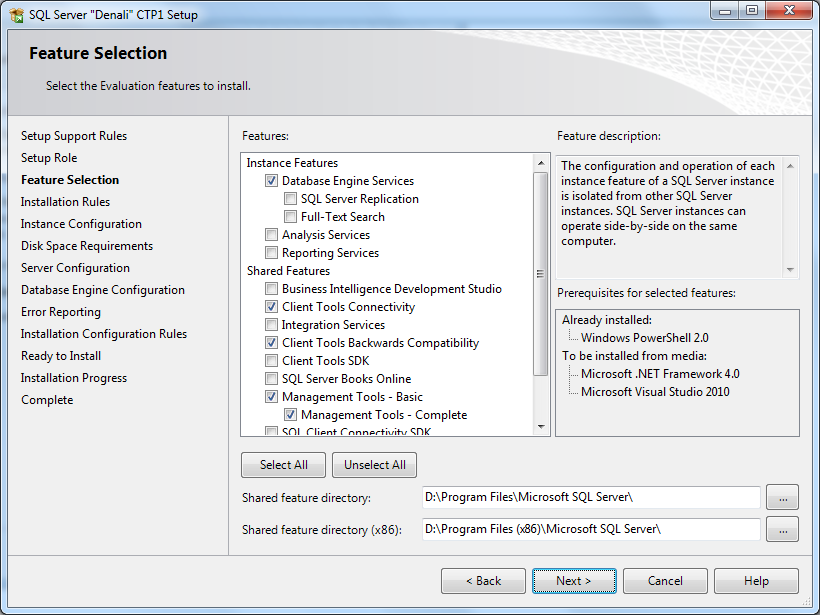Viewport: 820px width, 615px height.
Task: Uncheck Client Tools Connectivity
Action: pos(271,307)
